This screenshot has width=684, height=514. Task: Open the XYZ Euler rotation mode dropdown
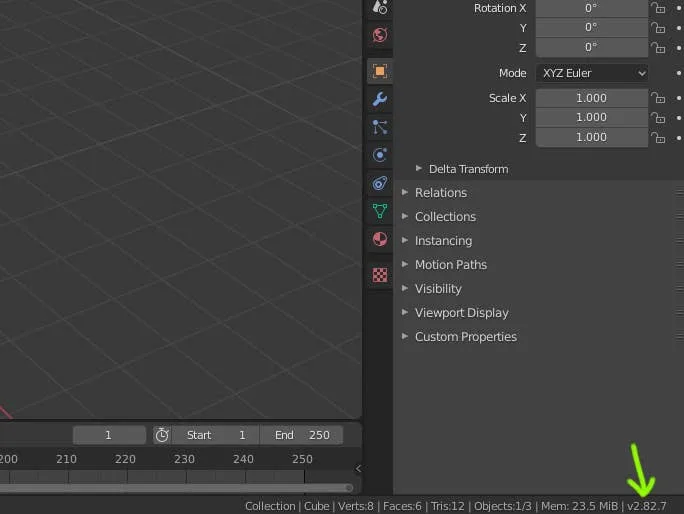592,73
